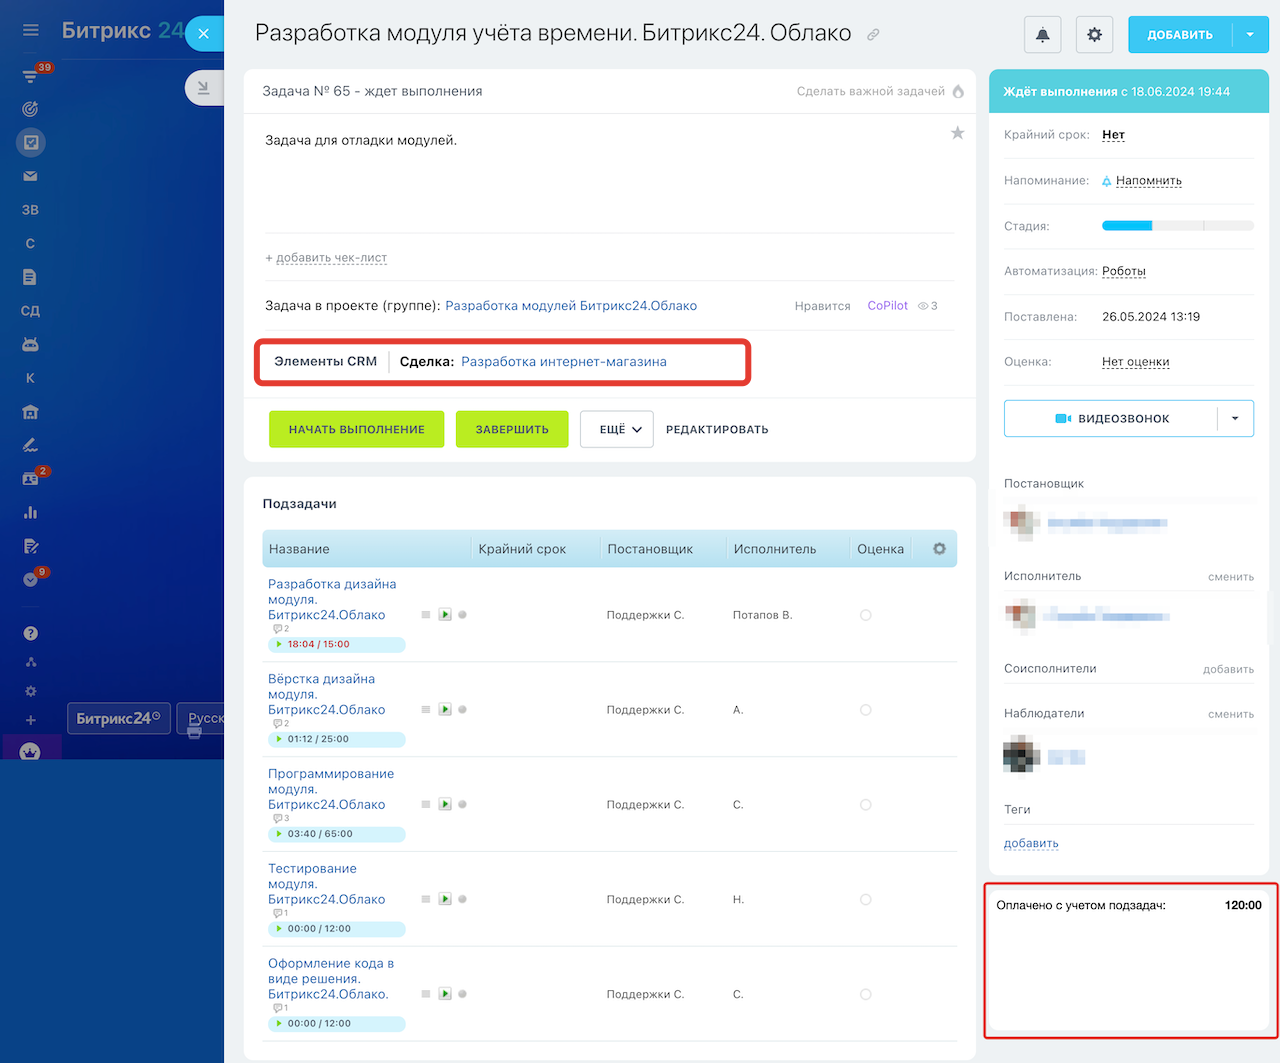Start timer for Оформление кода subtask

tap(445, 994)
